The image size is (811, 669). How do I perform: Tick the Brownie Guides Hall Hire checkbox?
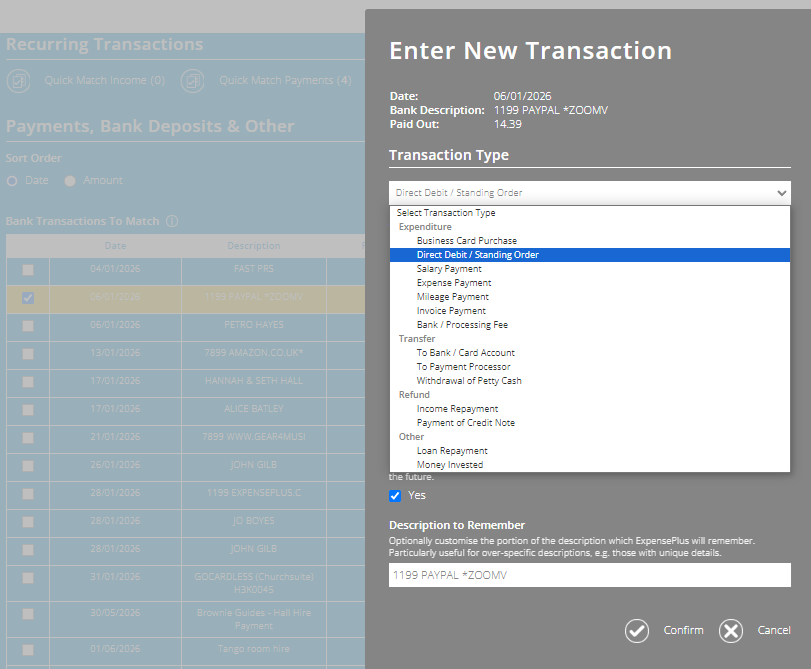[28, 614]
